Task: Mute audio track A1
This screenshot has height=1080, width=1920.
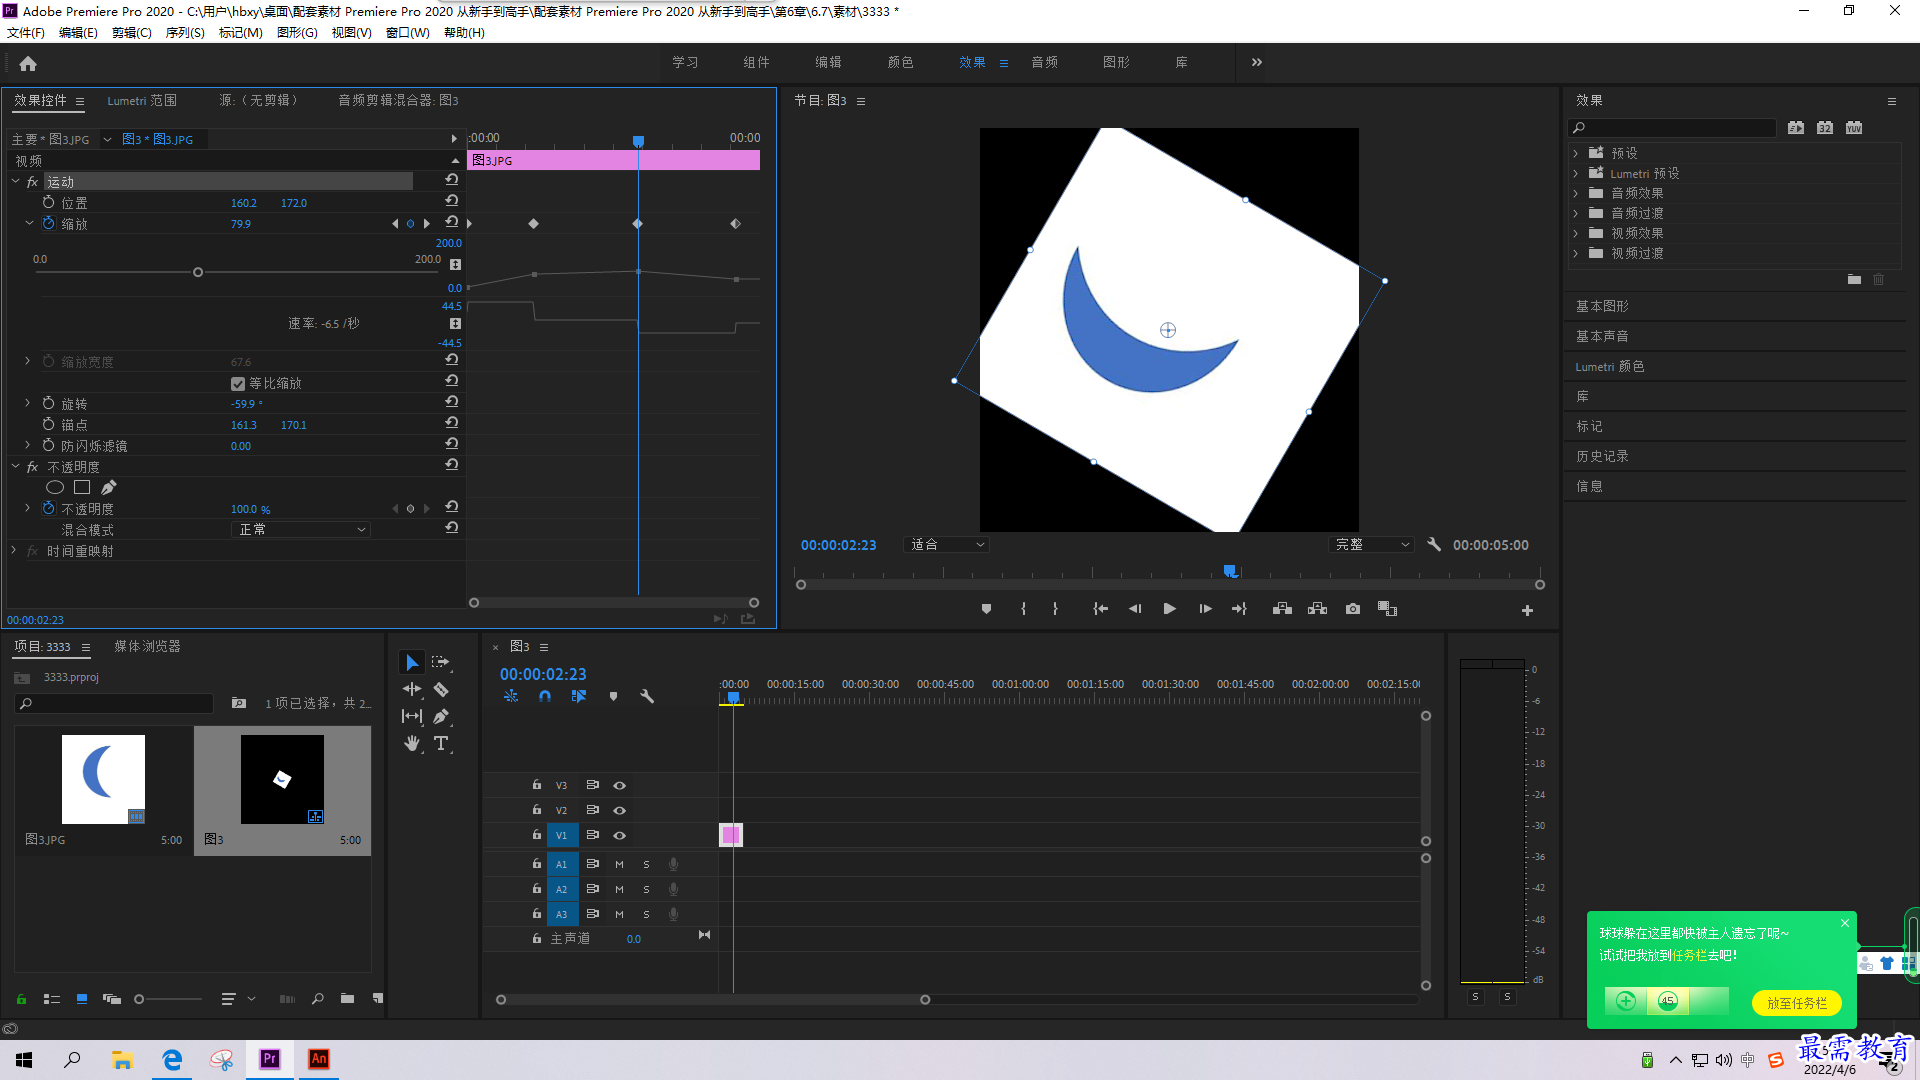Action: tap(619, 864)
